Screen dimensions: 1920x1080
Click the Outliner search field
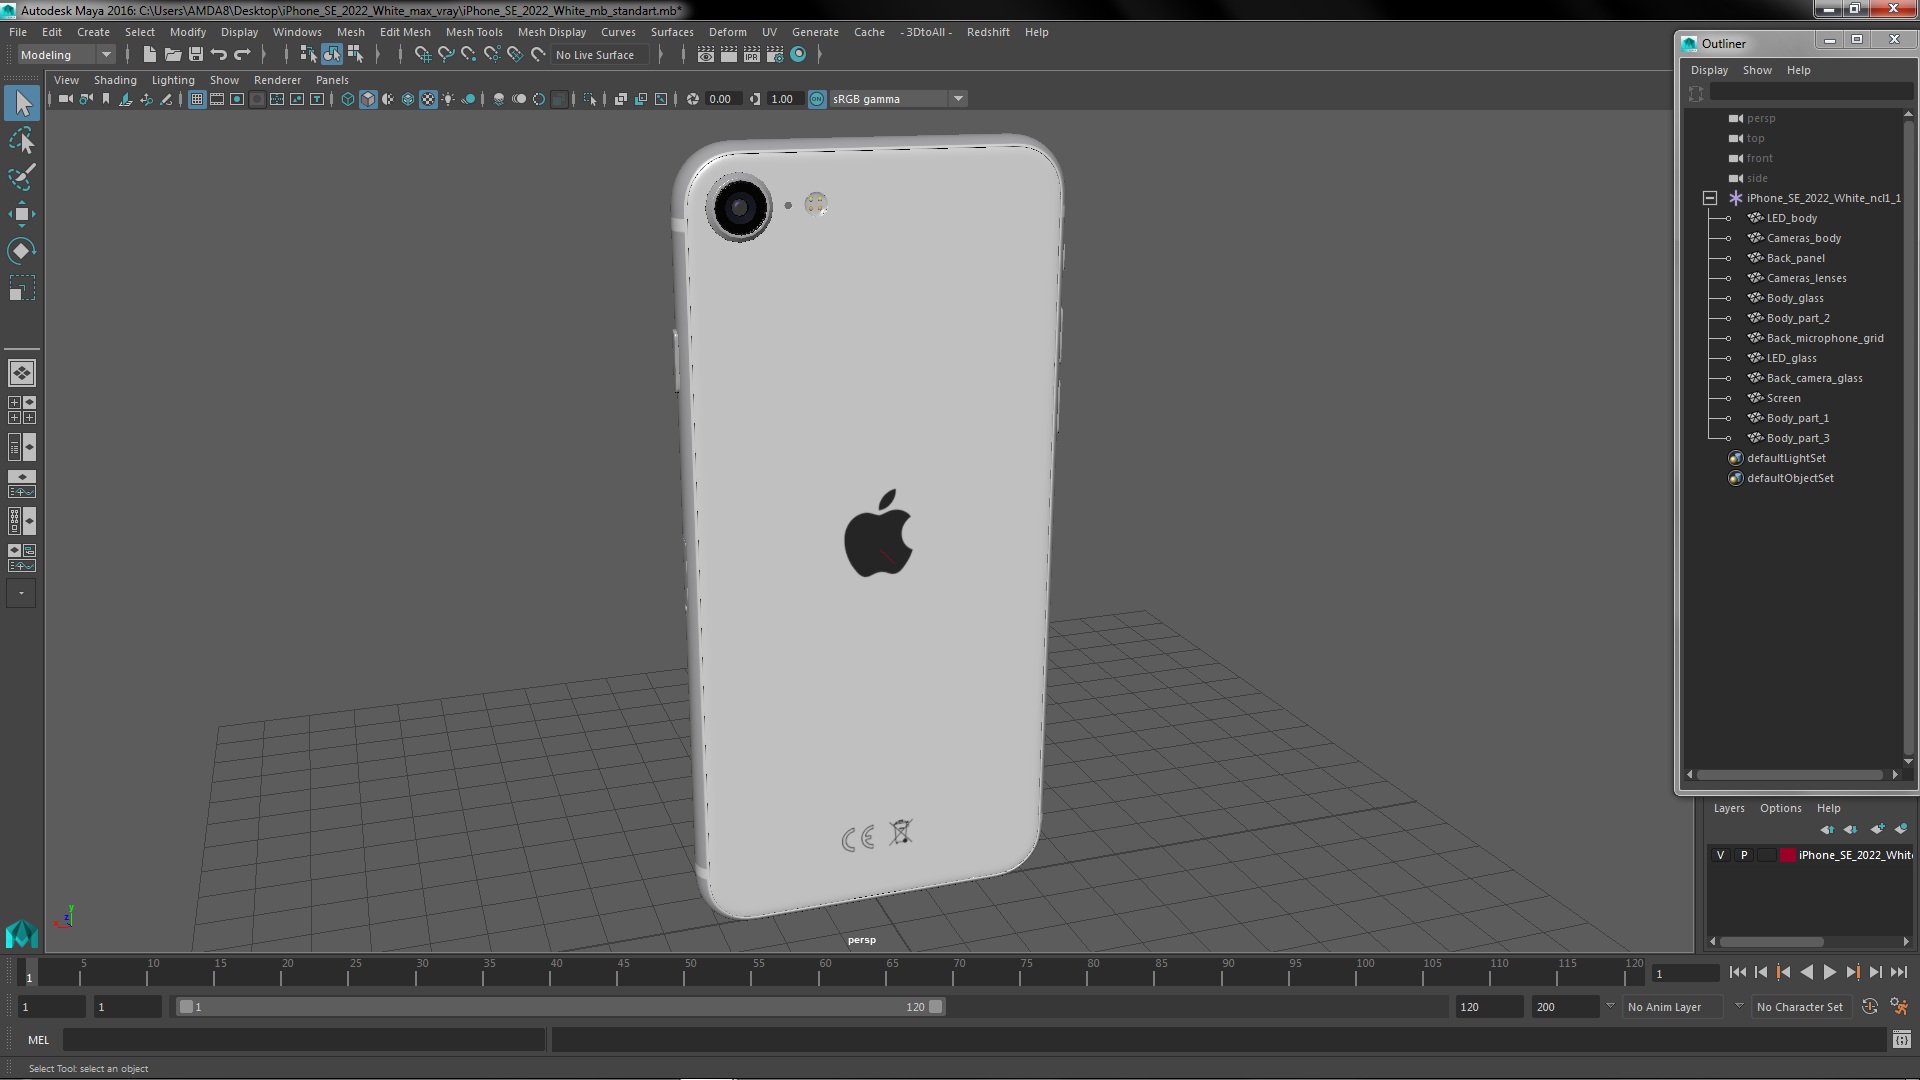[x=1810, y=93]
